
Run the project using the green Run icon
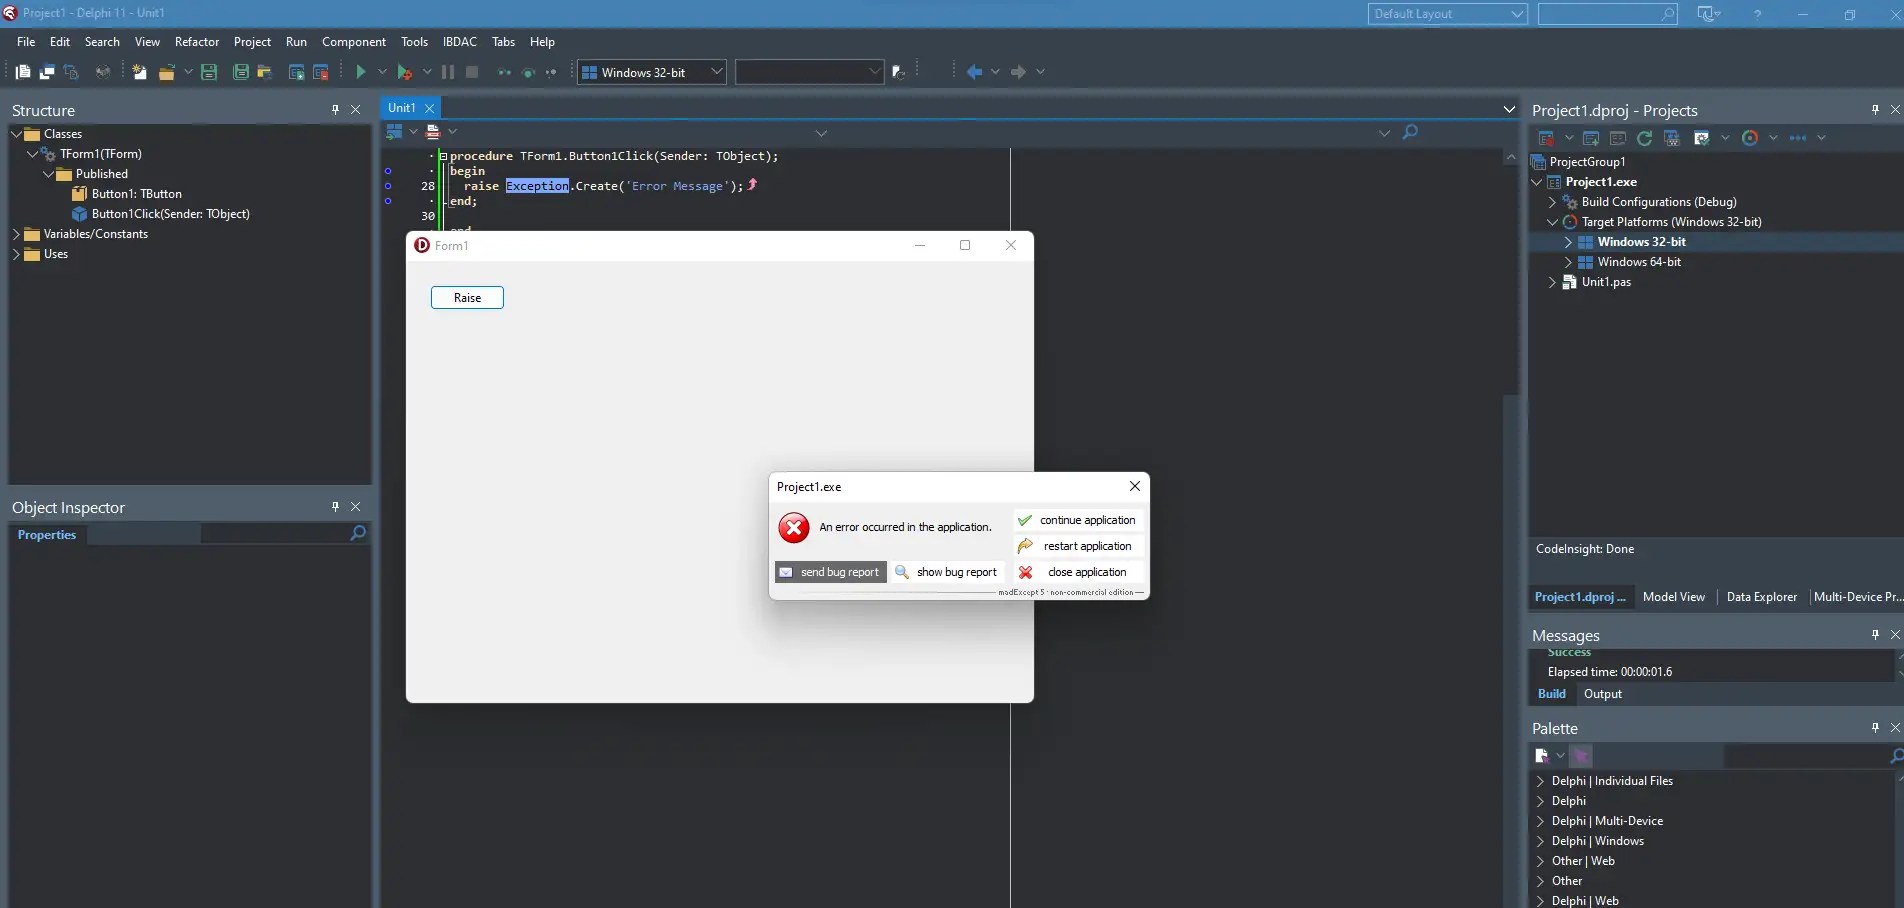click(x=360, y=71)
